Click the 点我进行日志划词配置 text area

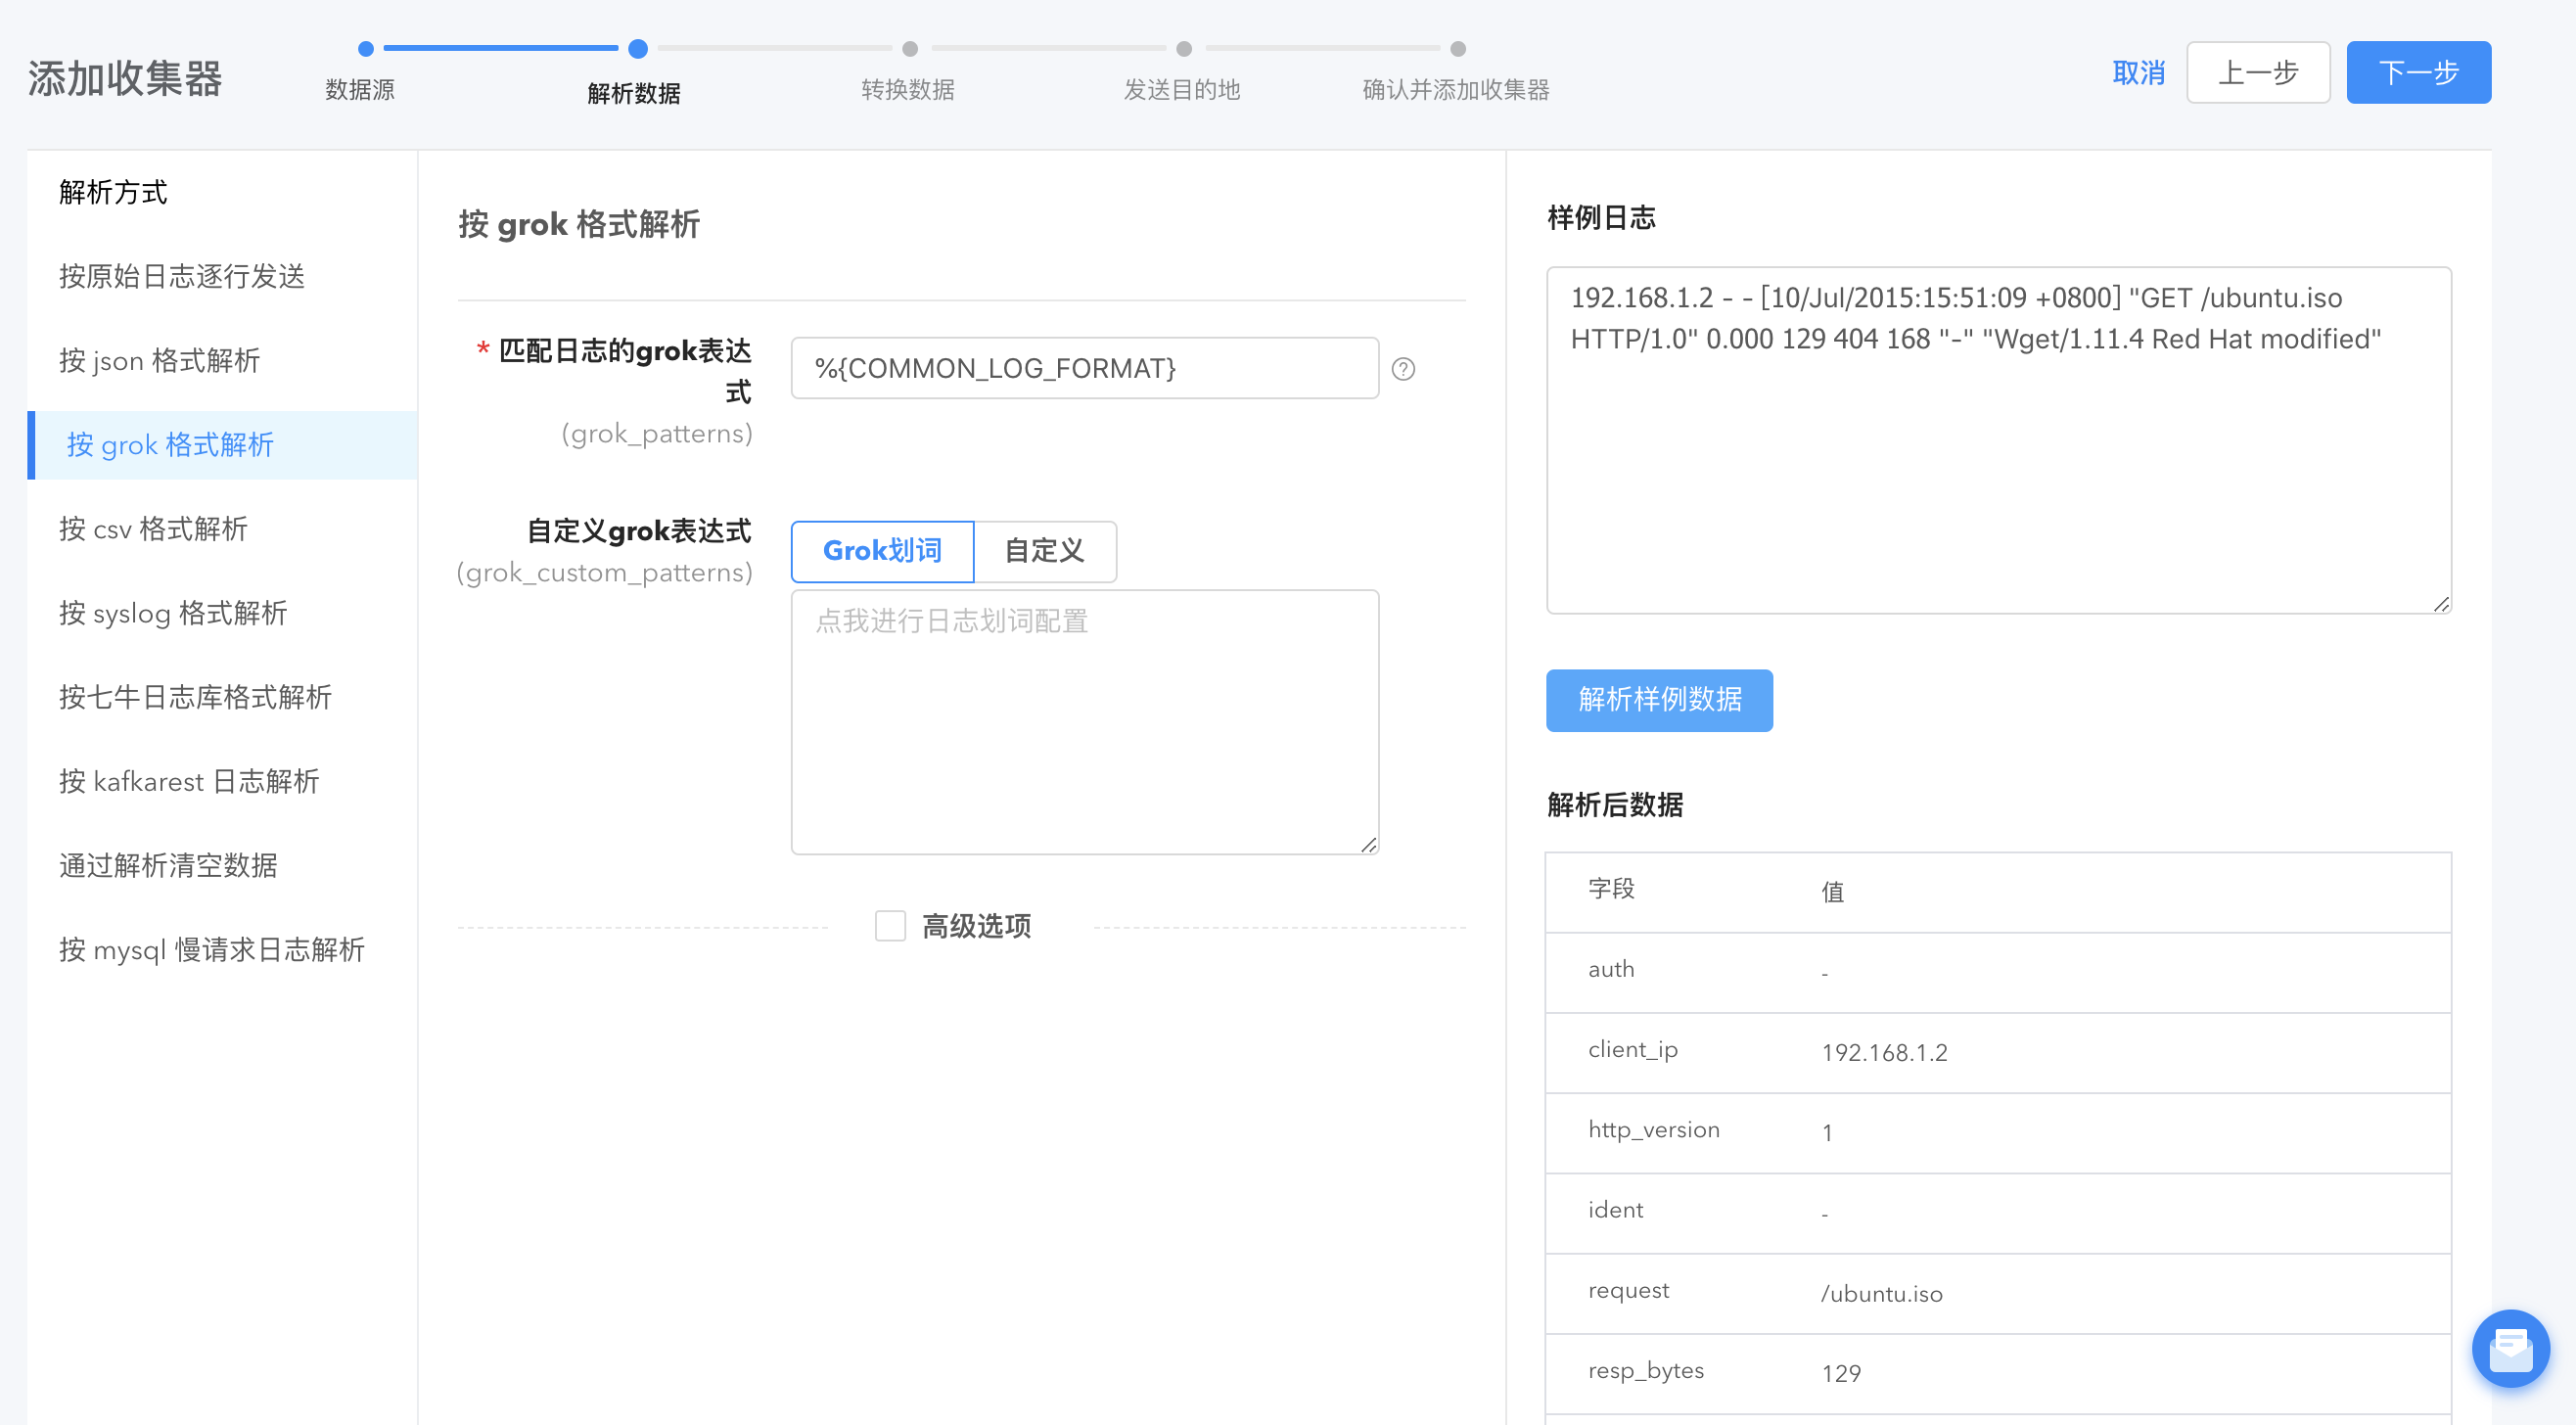click(1084, 722)
